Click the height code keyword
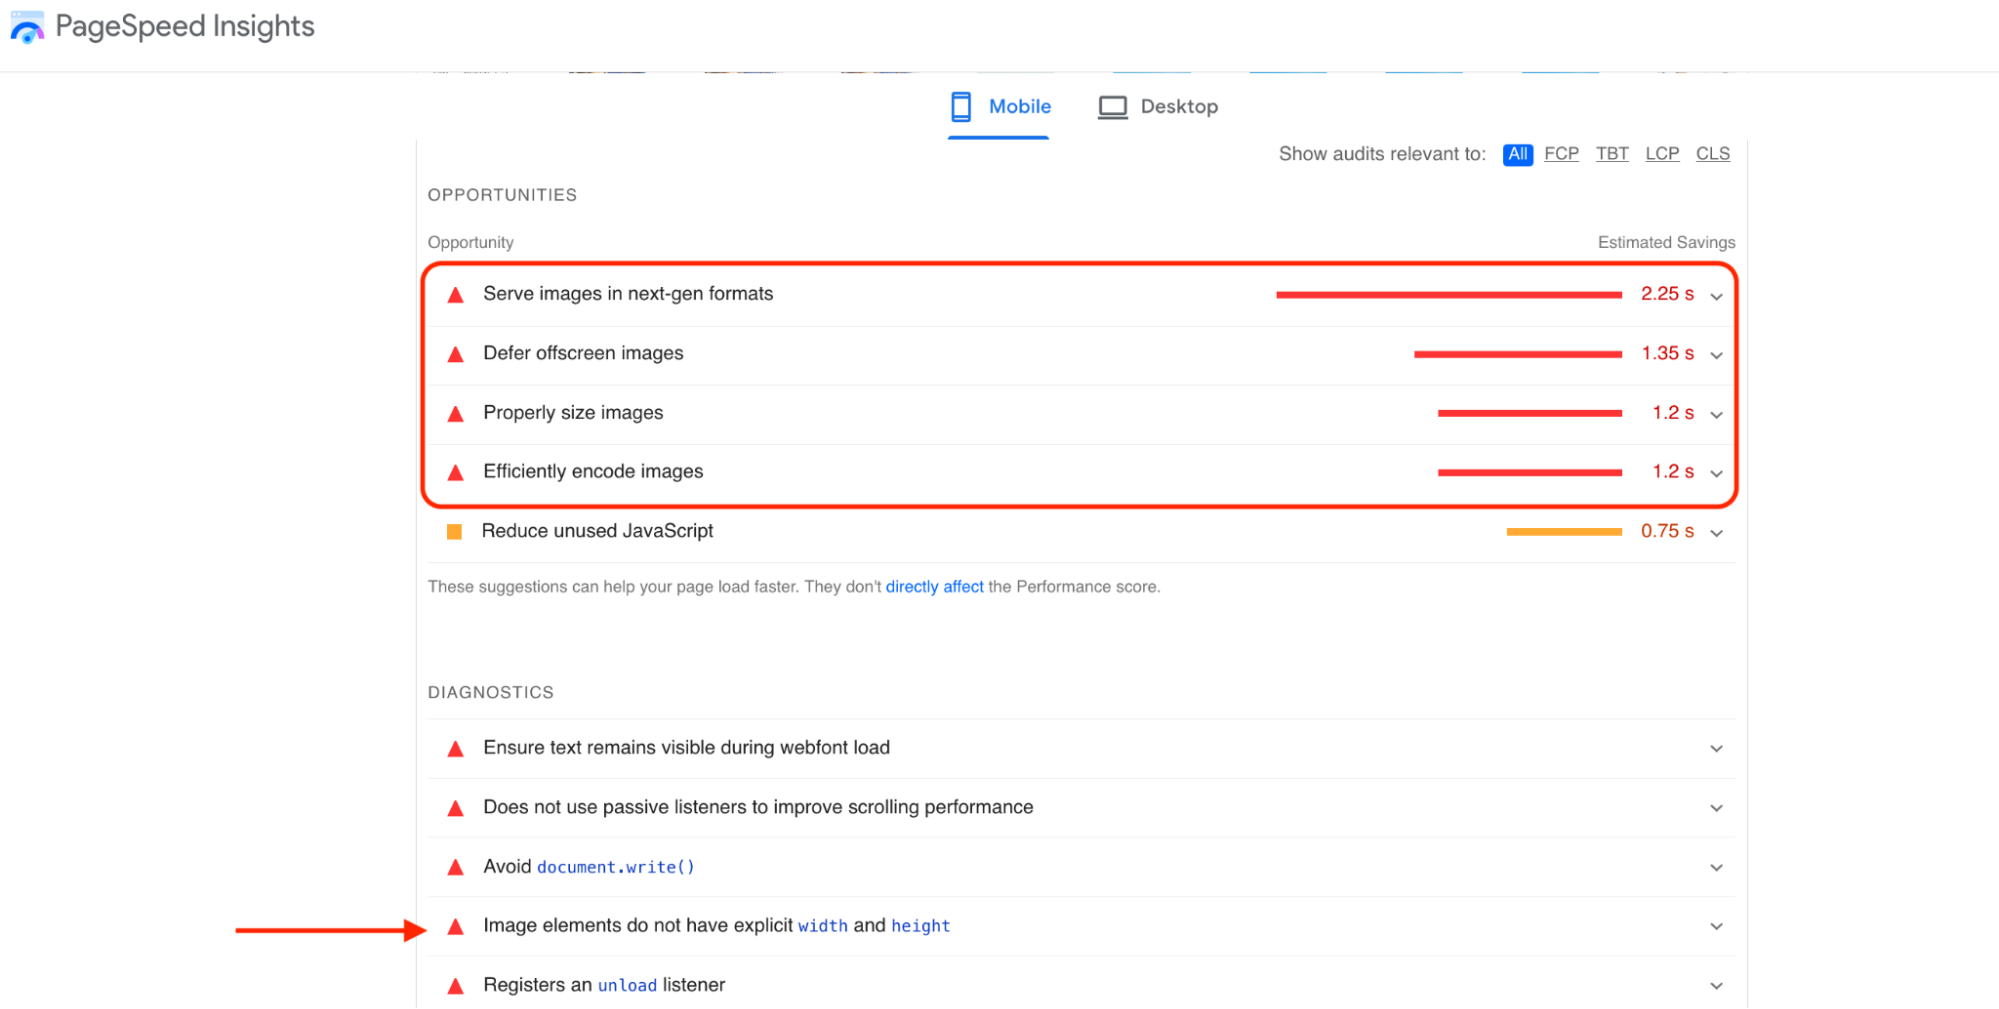Screen dimensions: 1999x1009 click(x=920, y=926)
